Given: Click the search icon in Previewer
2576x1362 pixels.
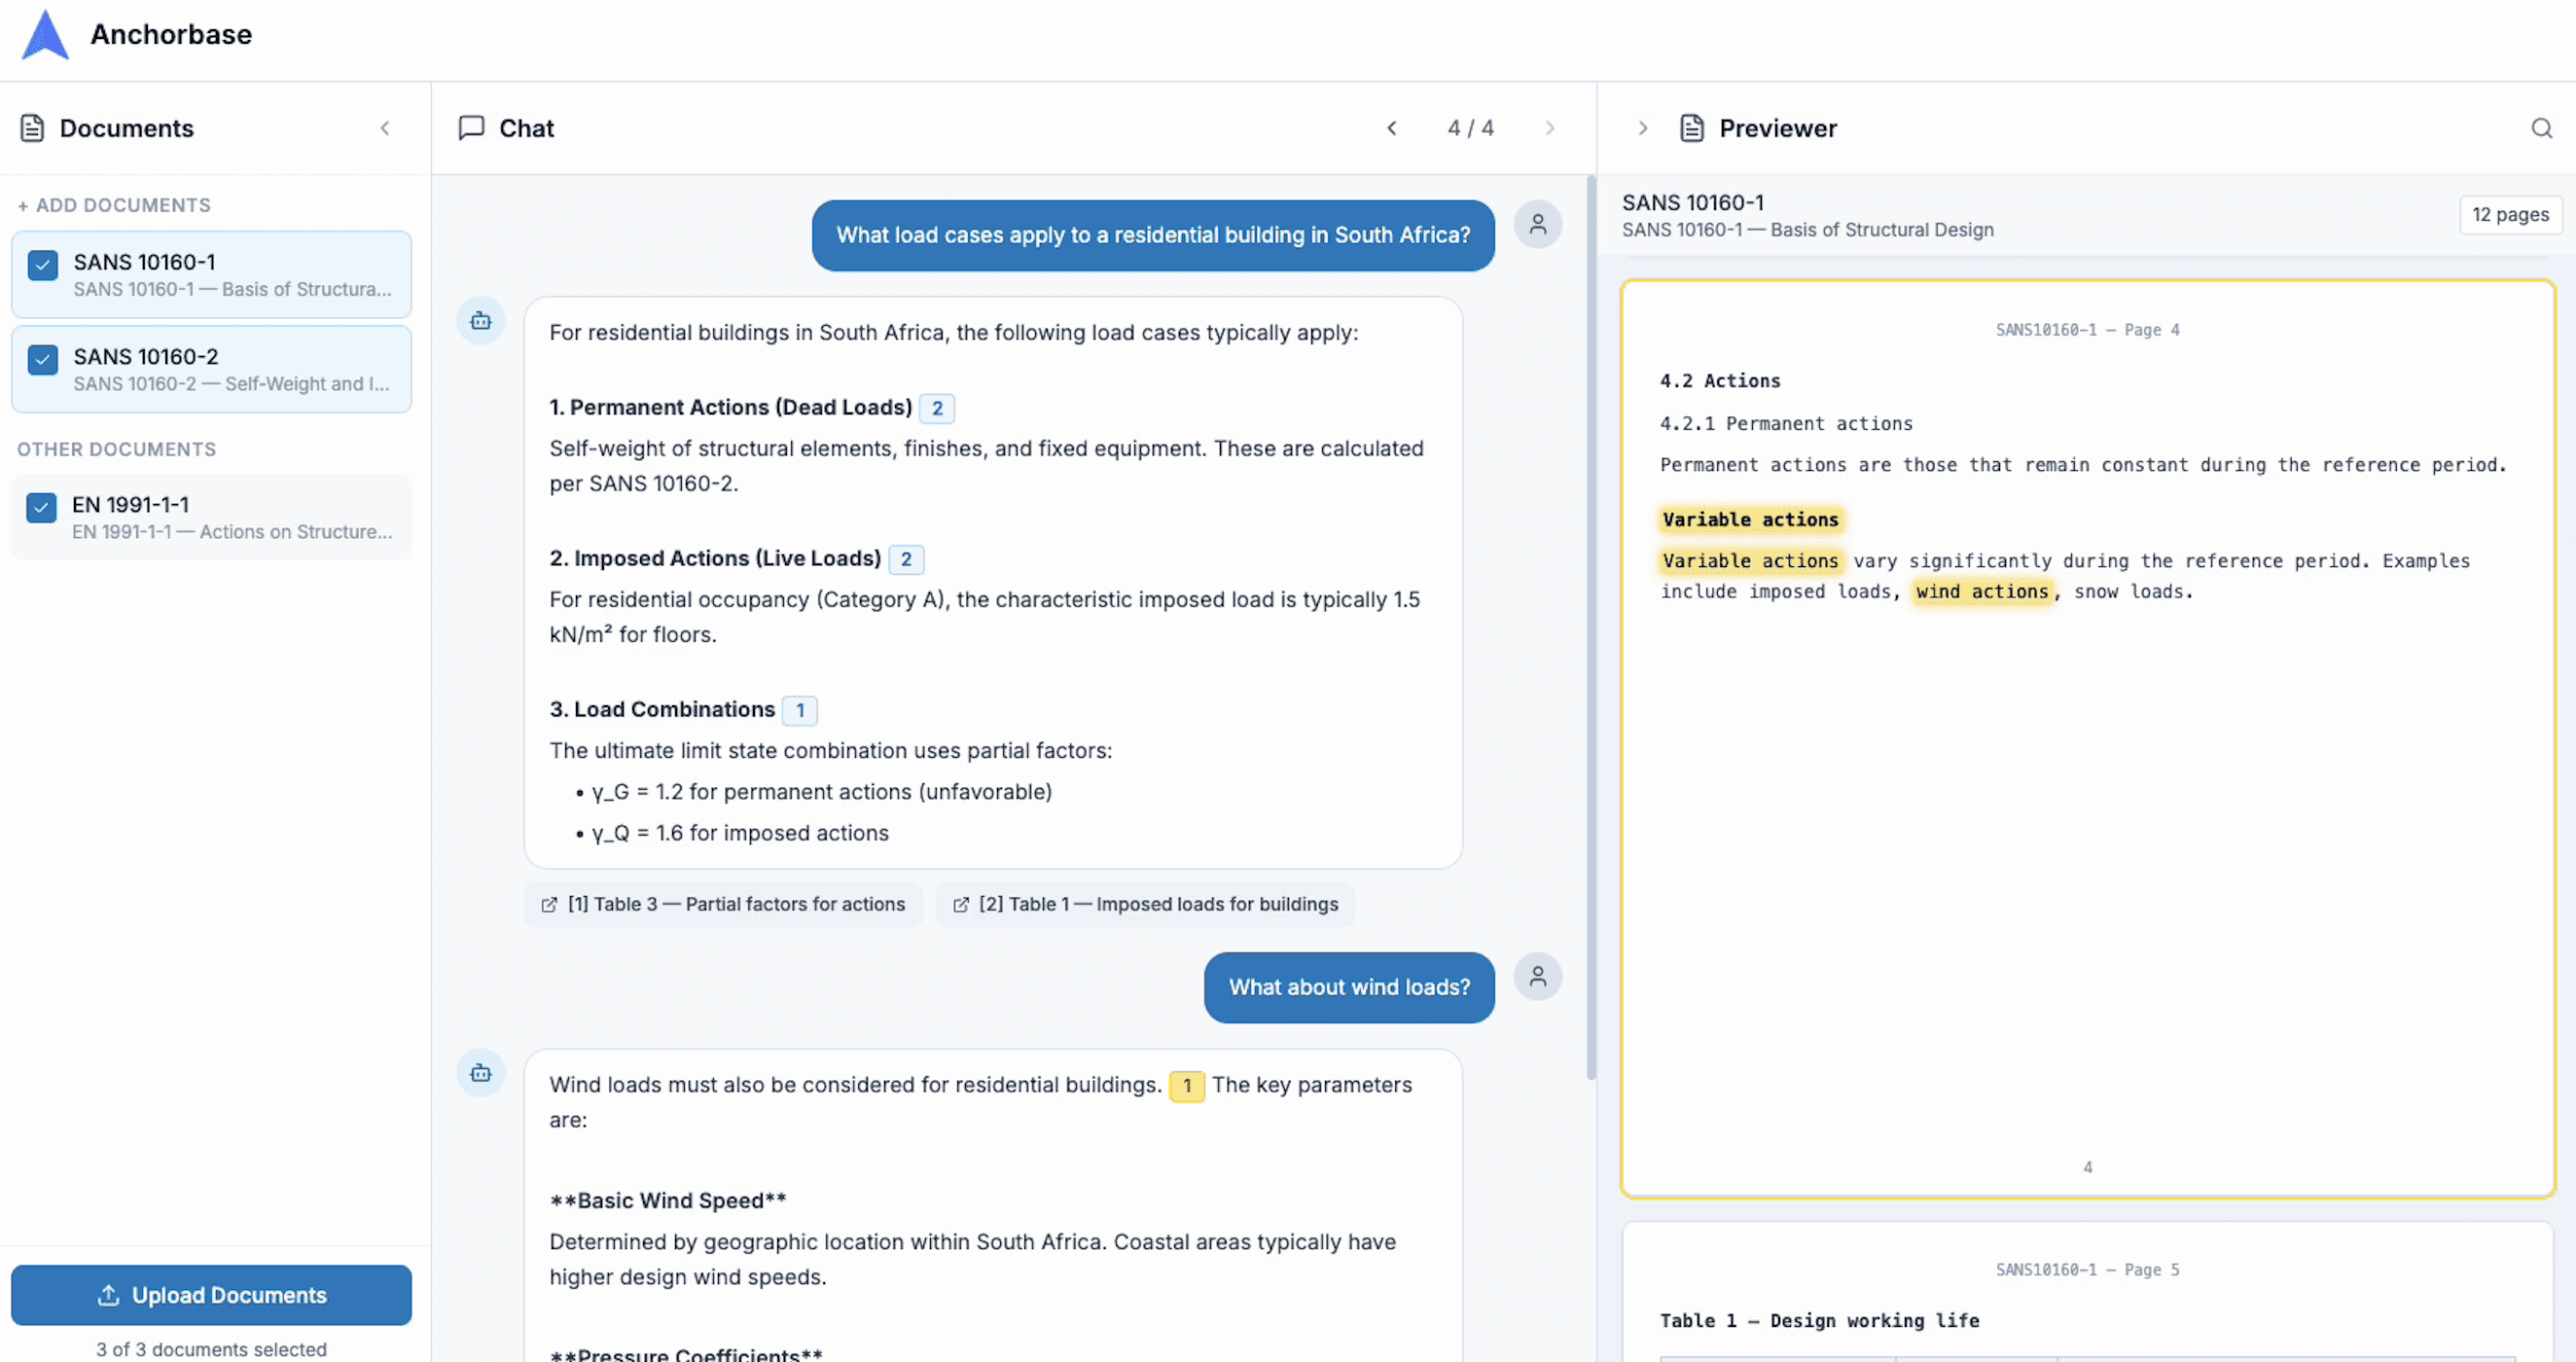Looking at the screenshot, I should tap(2541, 128).
